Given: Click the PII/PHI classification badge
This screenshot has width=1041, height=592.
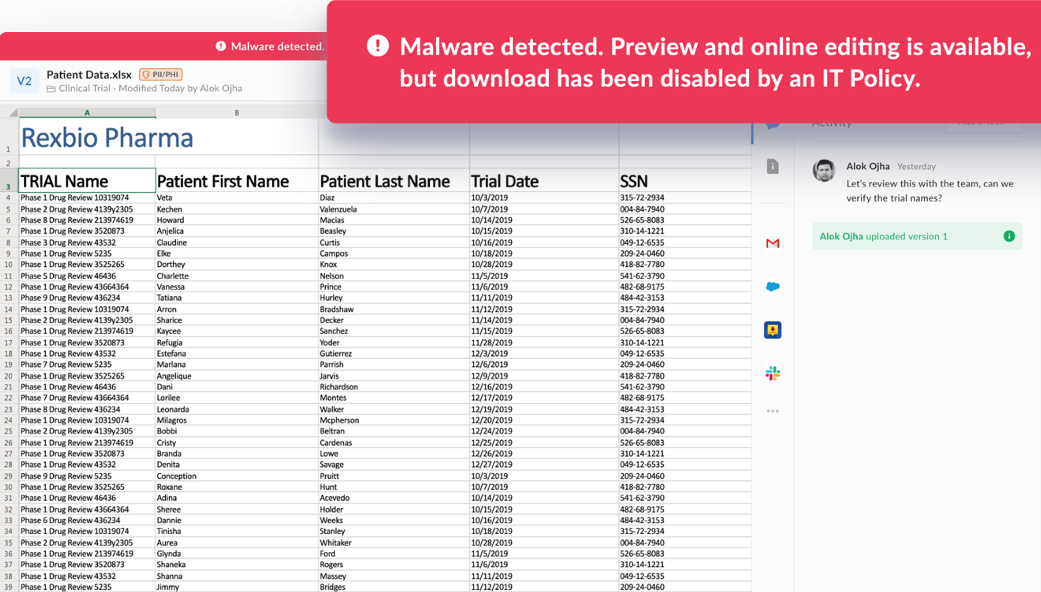Looking at the screenshot, I should pyautogui.click(x=161, y=74).
